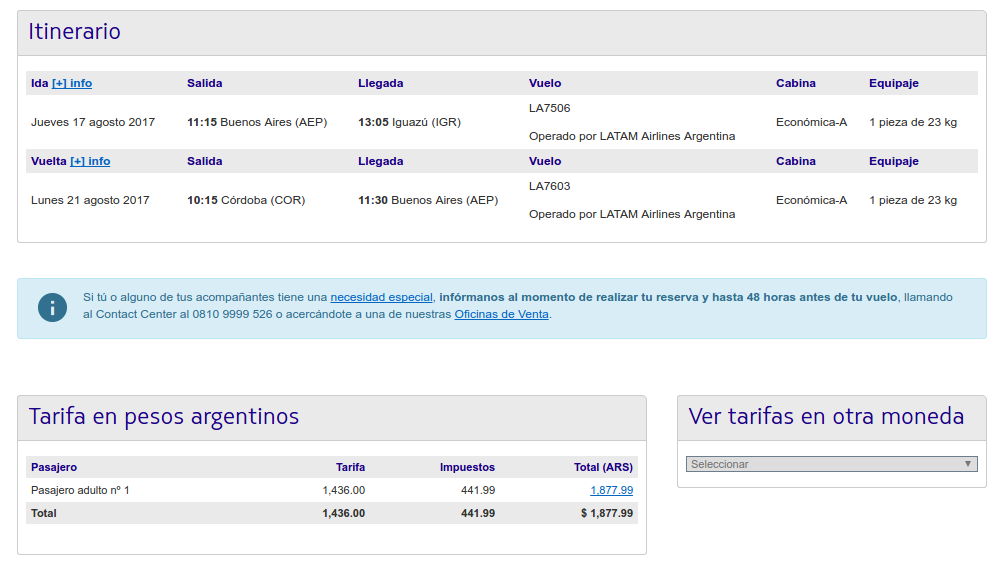Click the Total row label
Viewport: 995px width, 567px height.
click(44, 514)
